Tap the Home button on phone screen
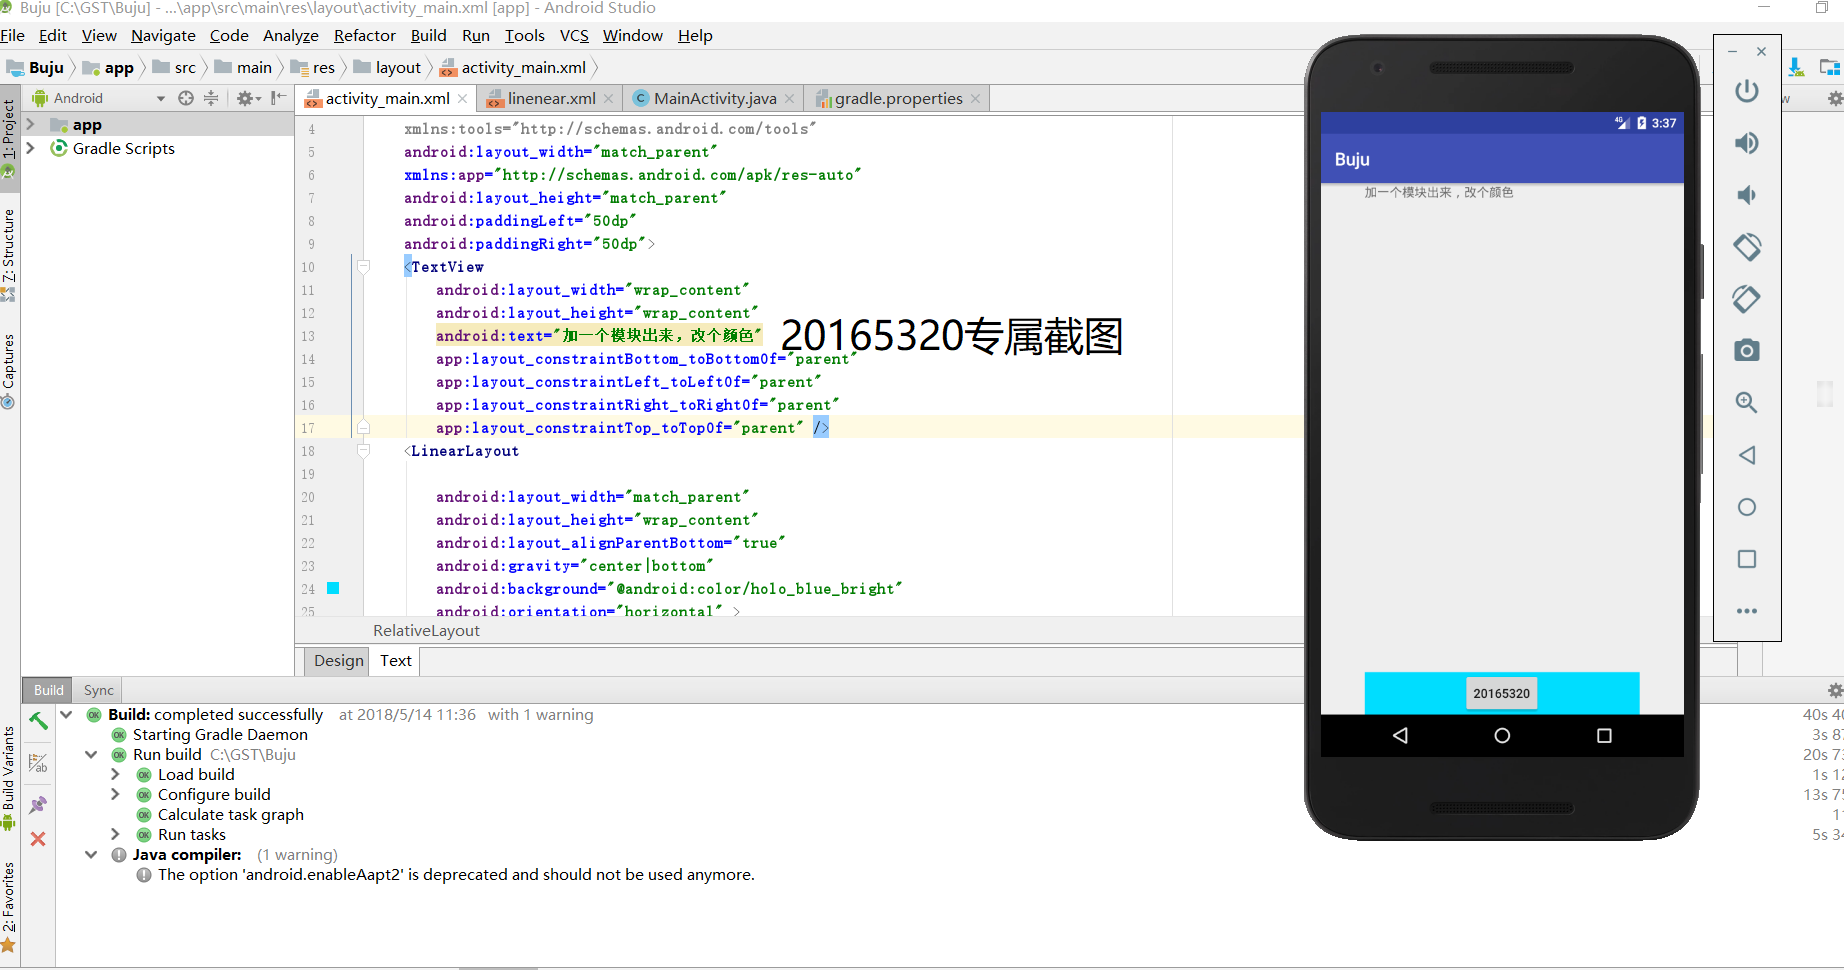The width and height of the screenshot is (1844, 970). pyautogui.click(x=1502, y=736)
